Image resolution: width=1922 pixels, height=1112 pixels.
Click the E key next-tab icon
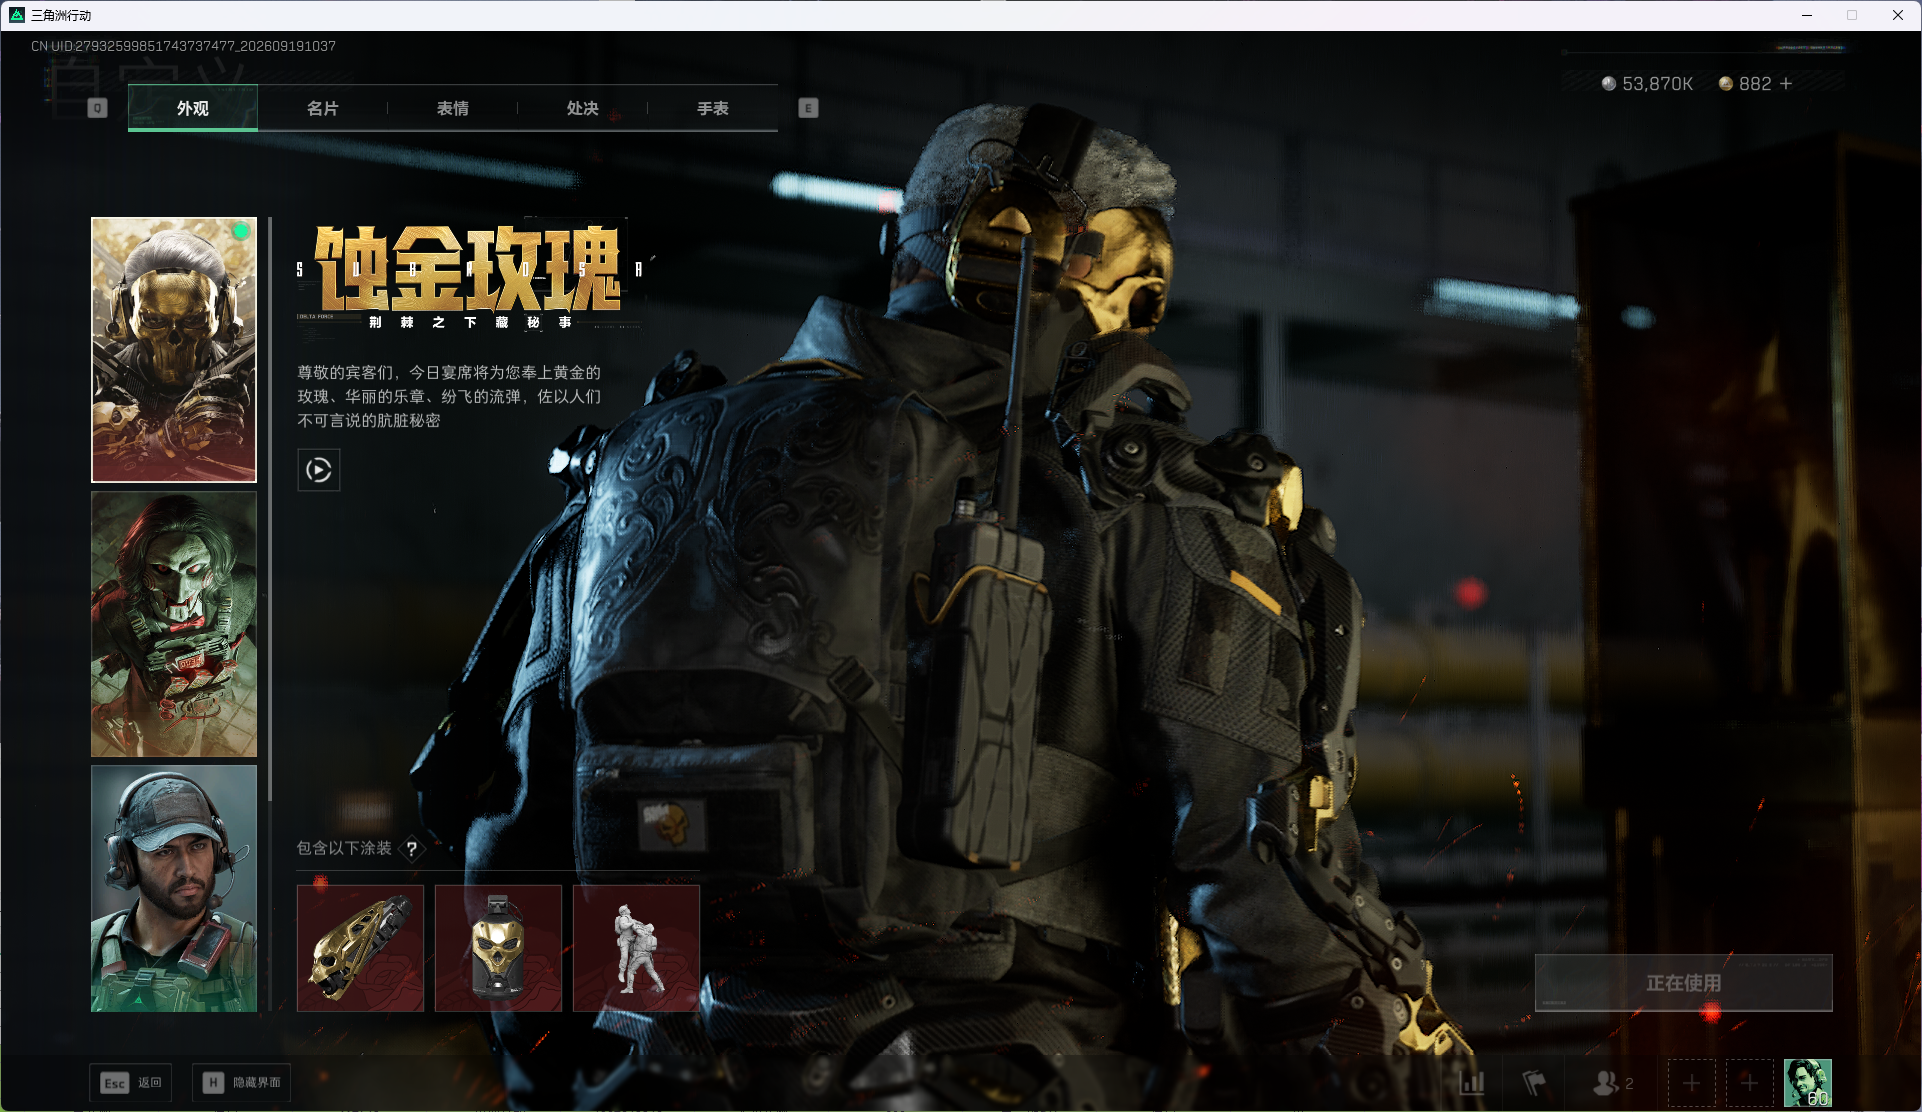coord(808,108)
